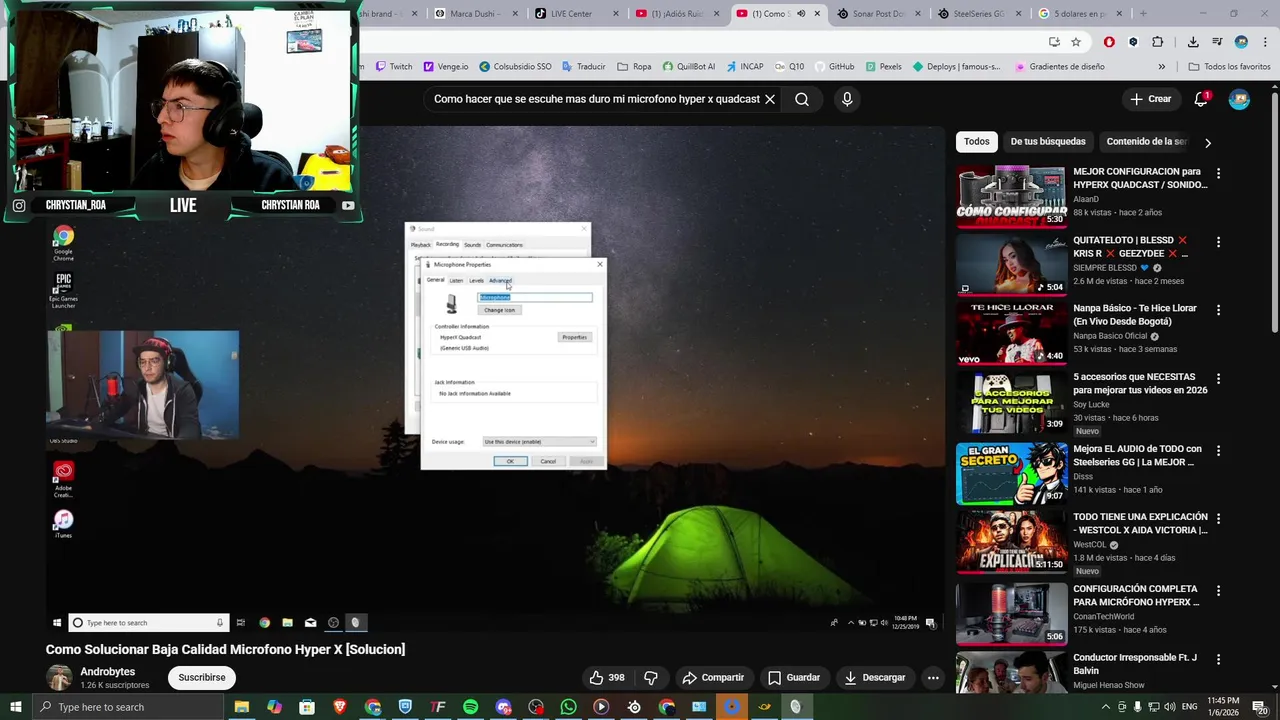Click the Descargar button

(875, 677)
